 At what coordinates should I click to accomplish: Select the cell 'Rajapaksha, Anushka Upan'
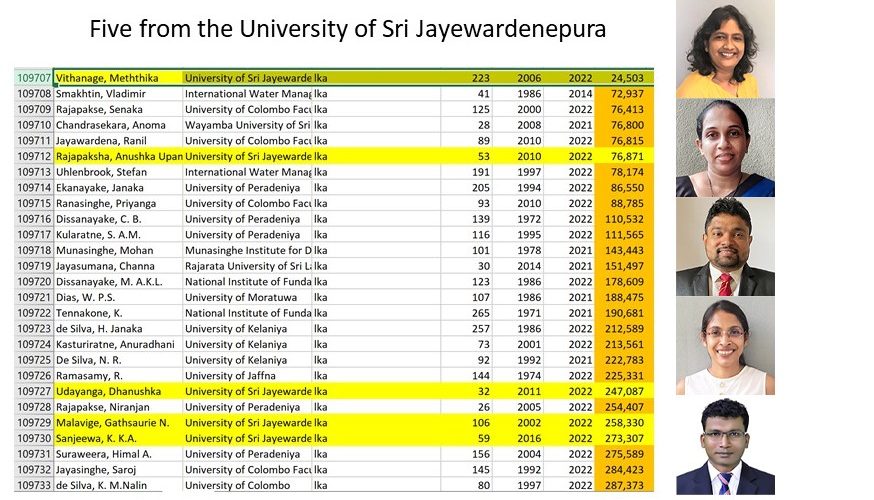(x=117, y=156)
